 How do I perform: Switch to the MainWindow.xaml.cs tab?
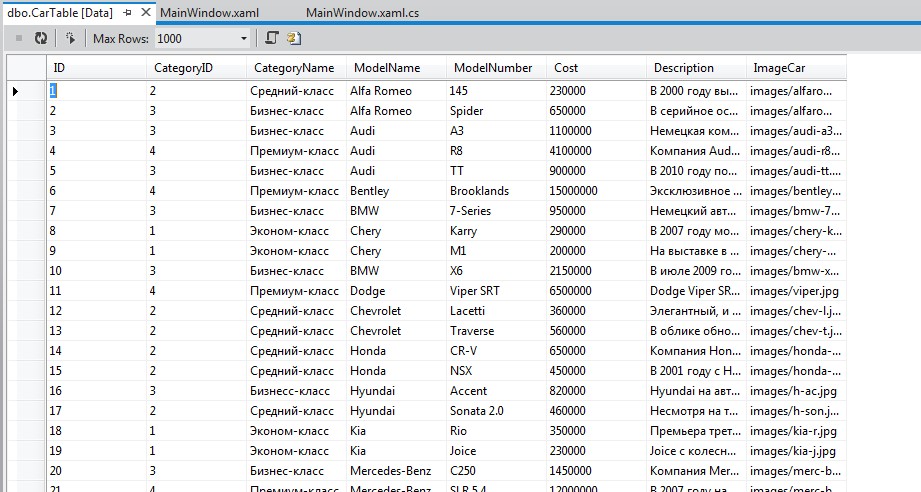point(362,13)
